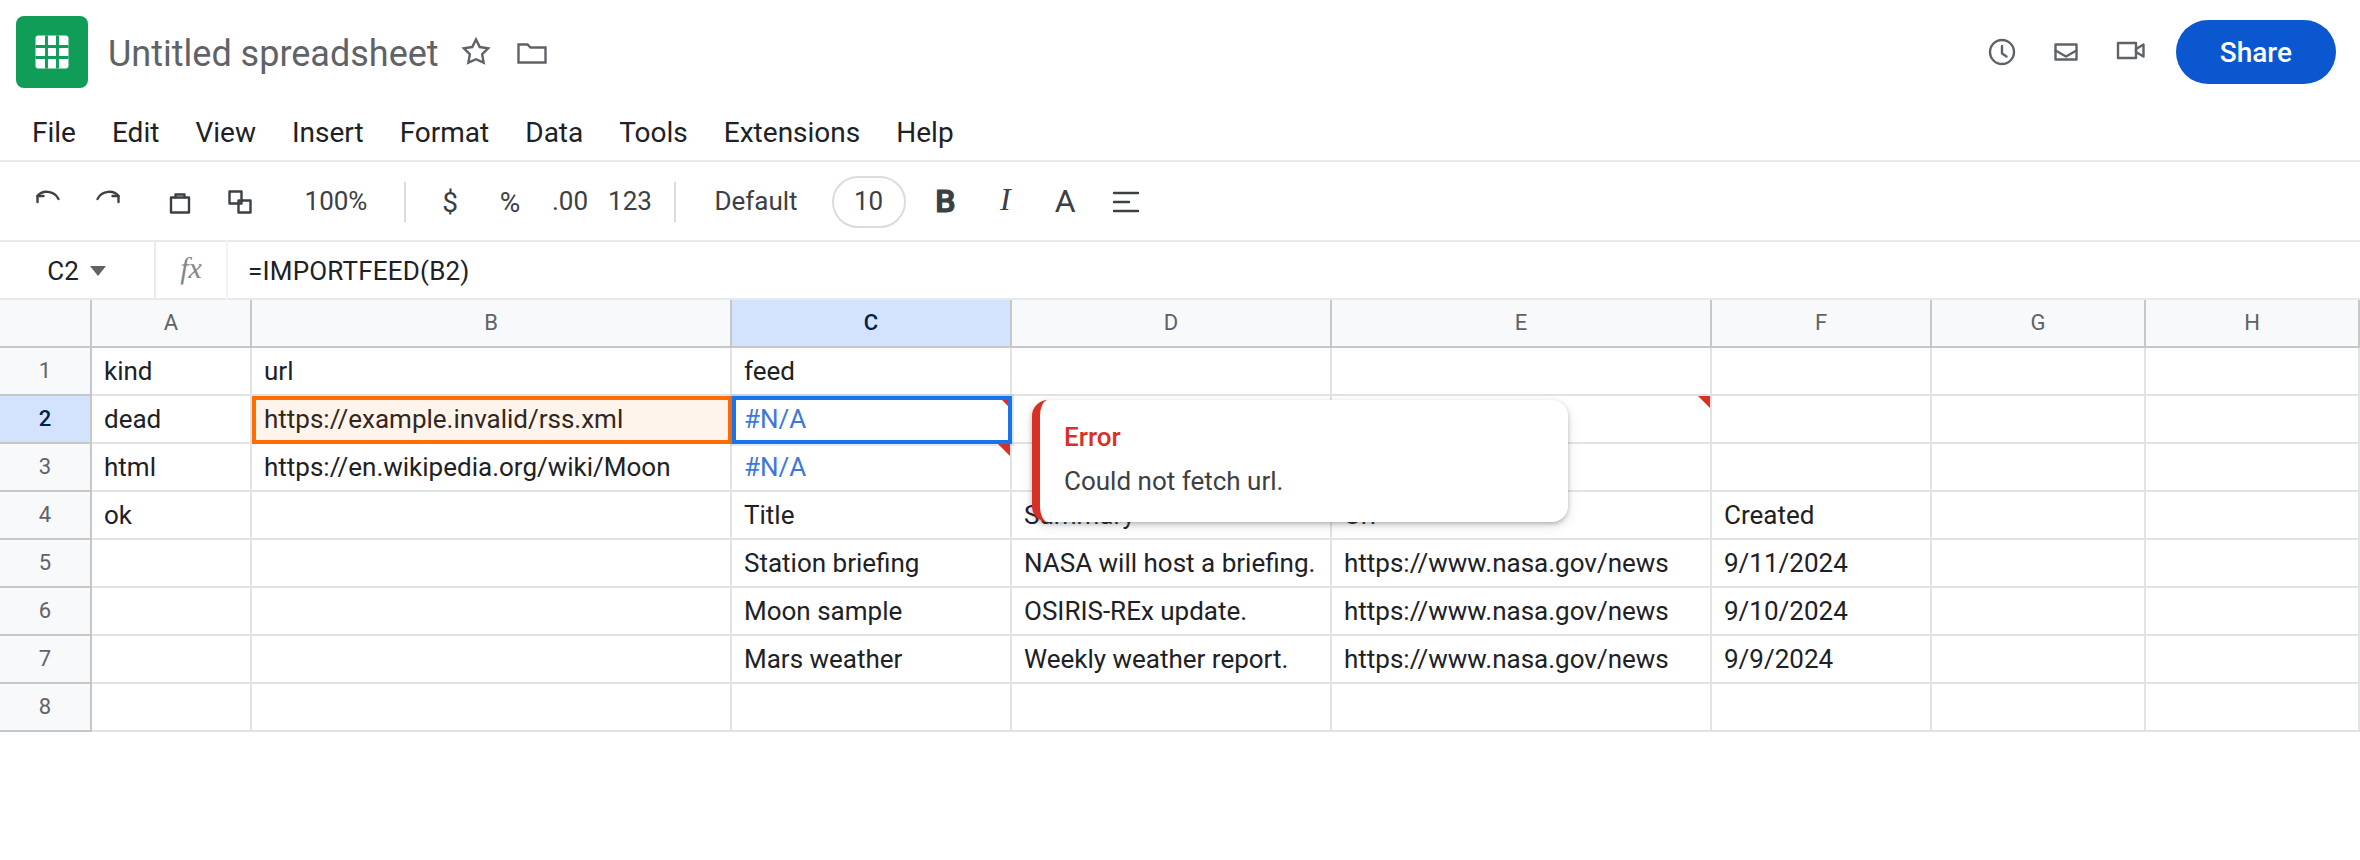Select column A header

pyautogui.click(x=171, y=323)
